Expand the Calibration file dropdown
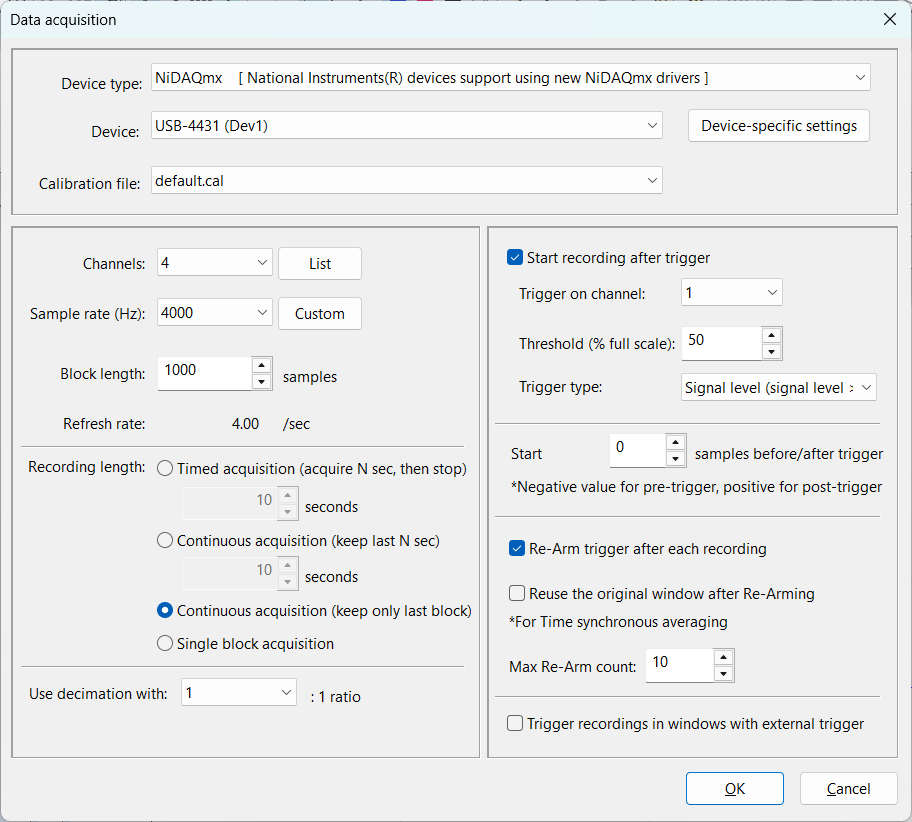Image resolution: width=912 pixels, height=822 pixels. 652,180
